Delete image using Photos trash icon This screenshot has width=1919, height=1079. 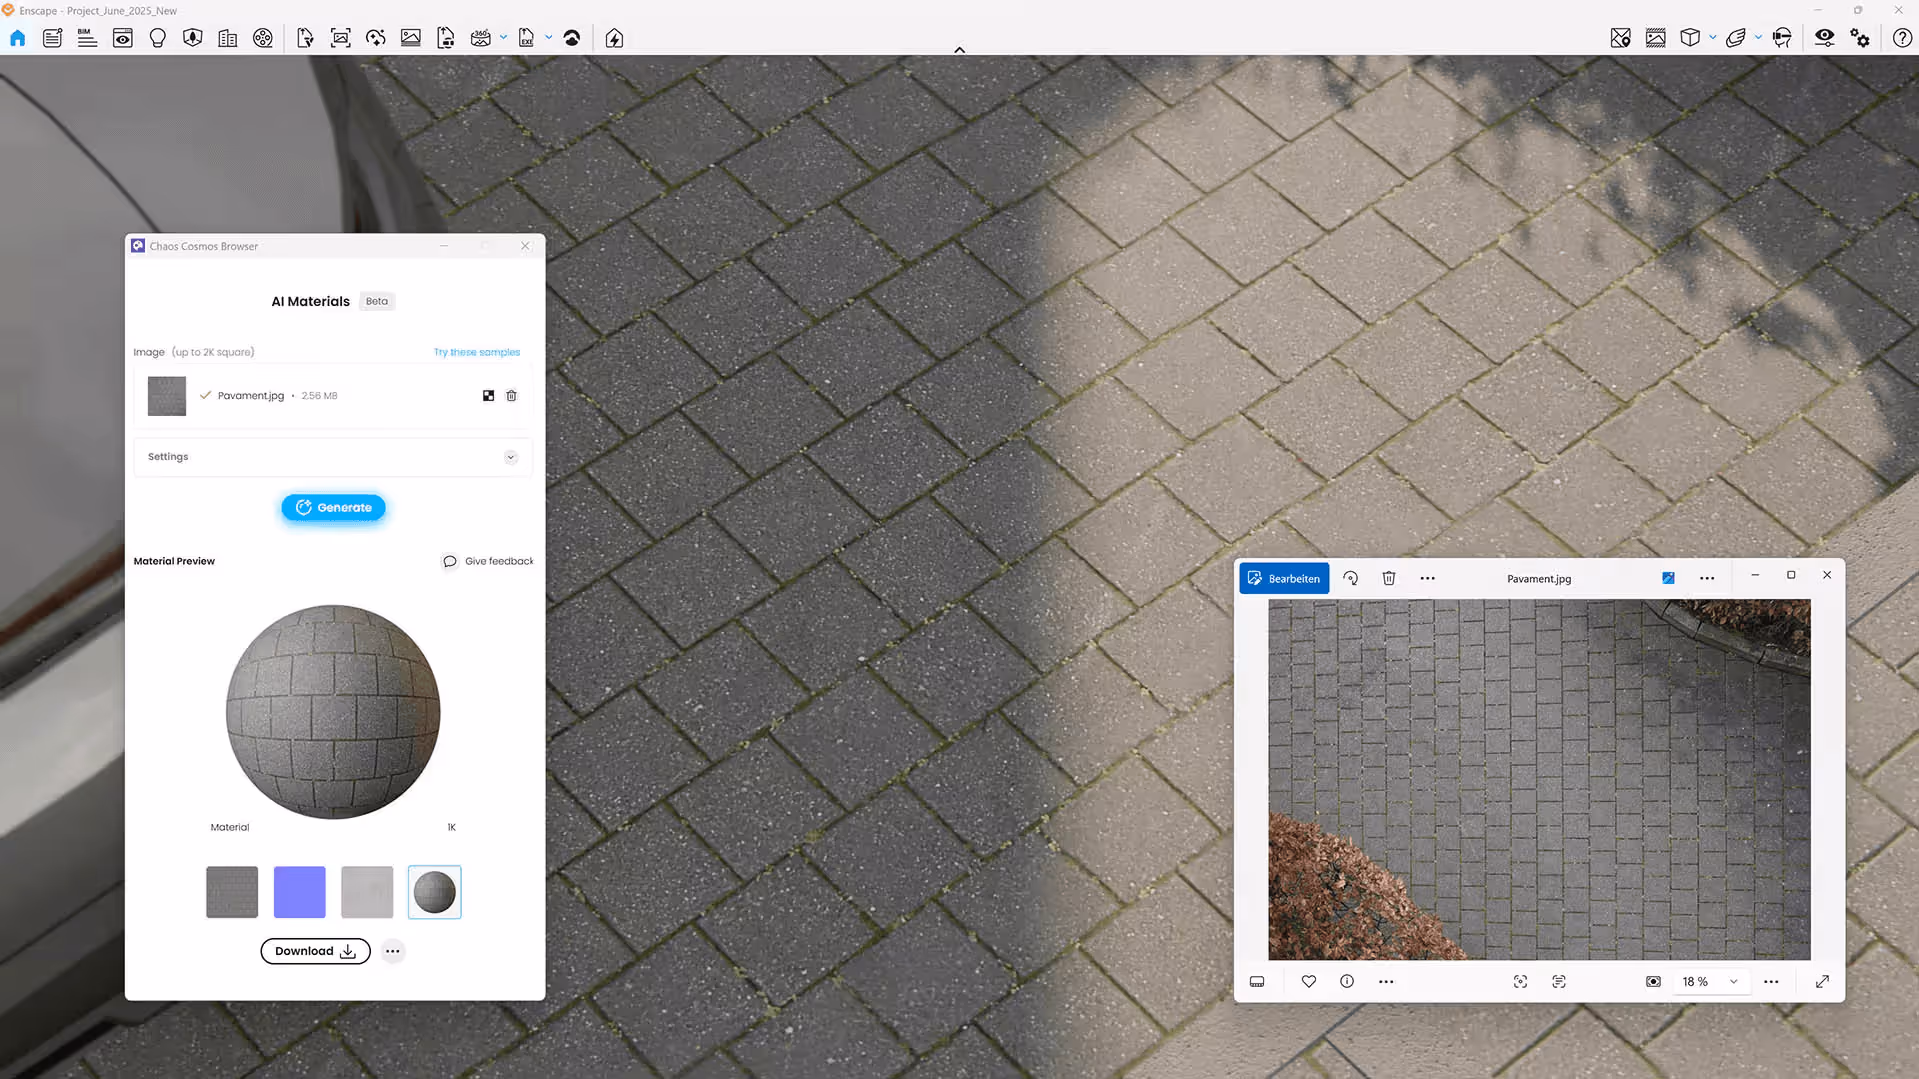[x=1388, y=578]
